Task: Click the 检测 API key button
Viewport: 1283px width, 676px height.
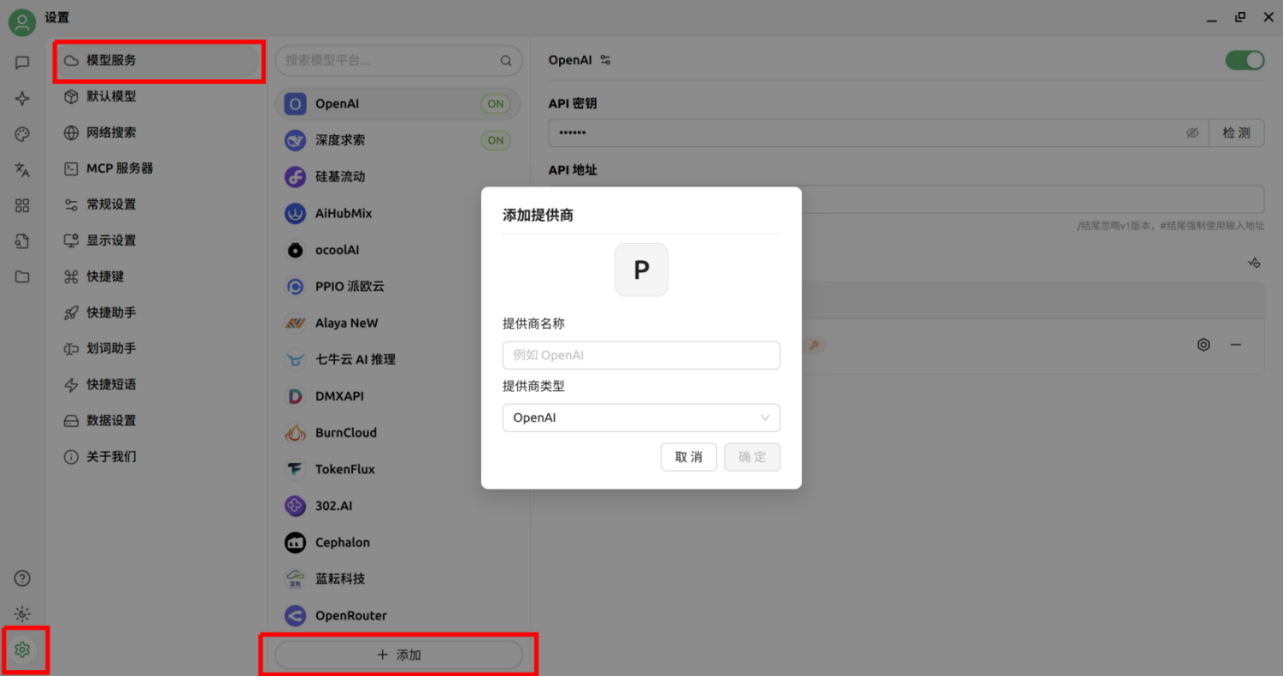Action: click(x=1237, y=133)
